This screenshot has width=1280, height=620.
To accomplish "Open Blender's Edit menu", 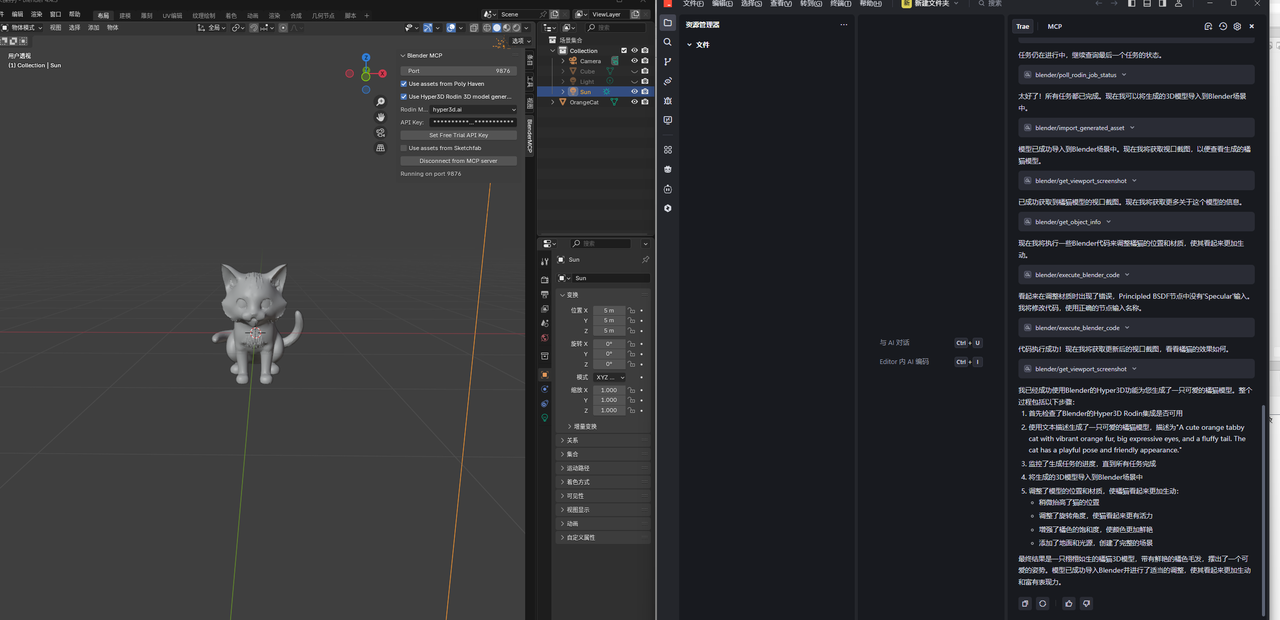I will pos(18,14).
